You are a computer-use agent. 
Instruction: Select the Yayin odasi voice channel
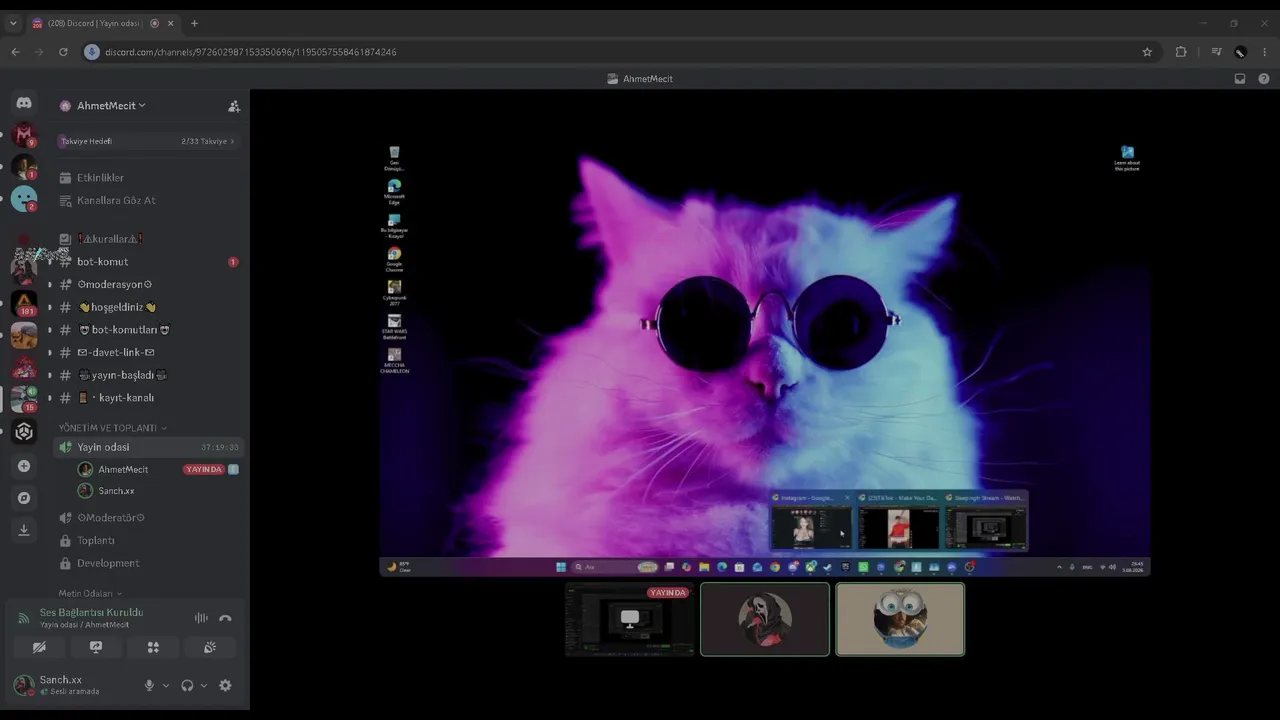(148, 447)
